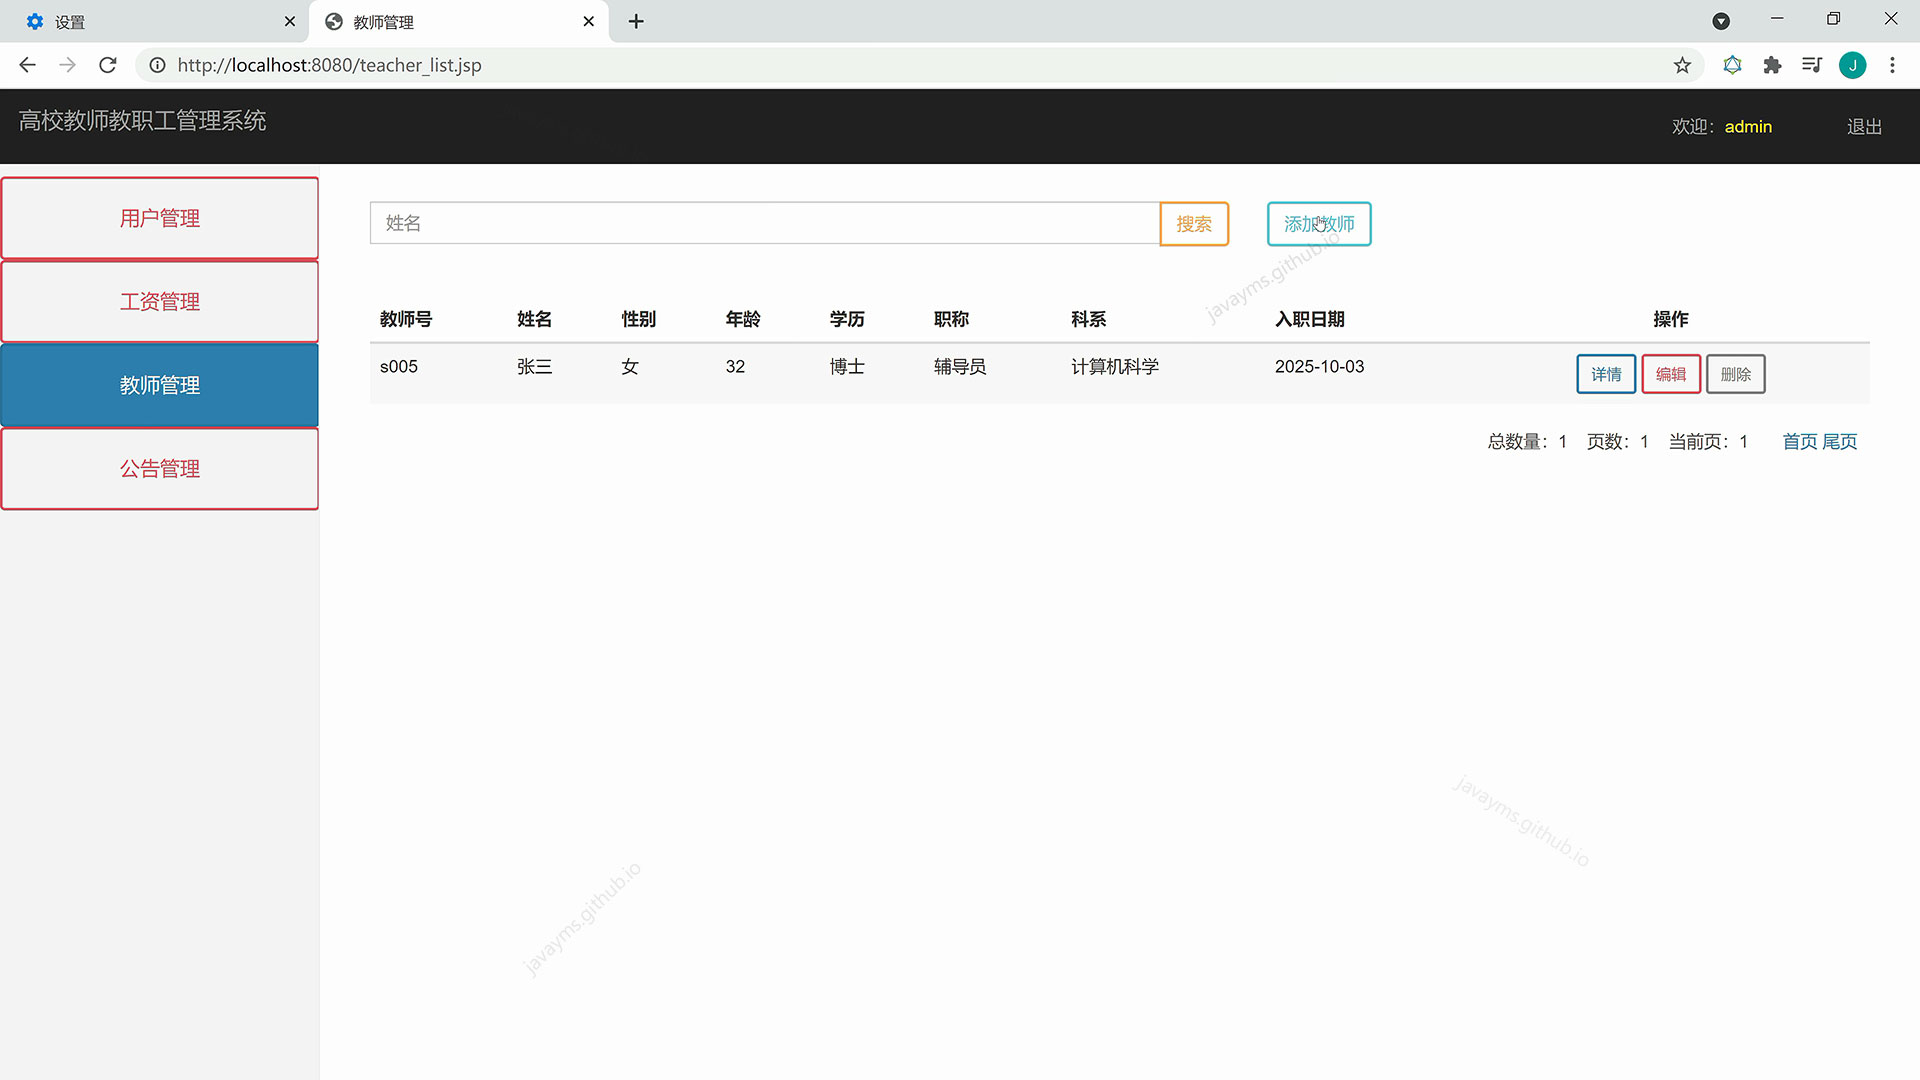
Task: Open a new browser tab
Action: (636, 21)
